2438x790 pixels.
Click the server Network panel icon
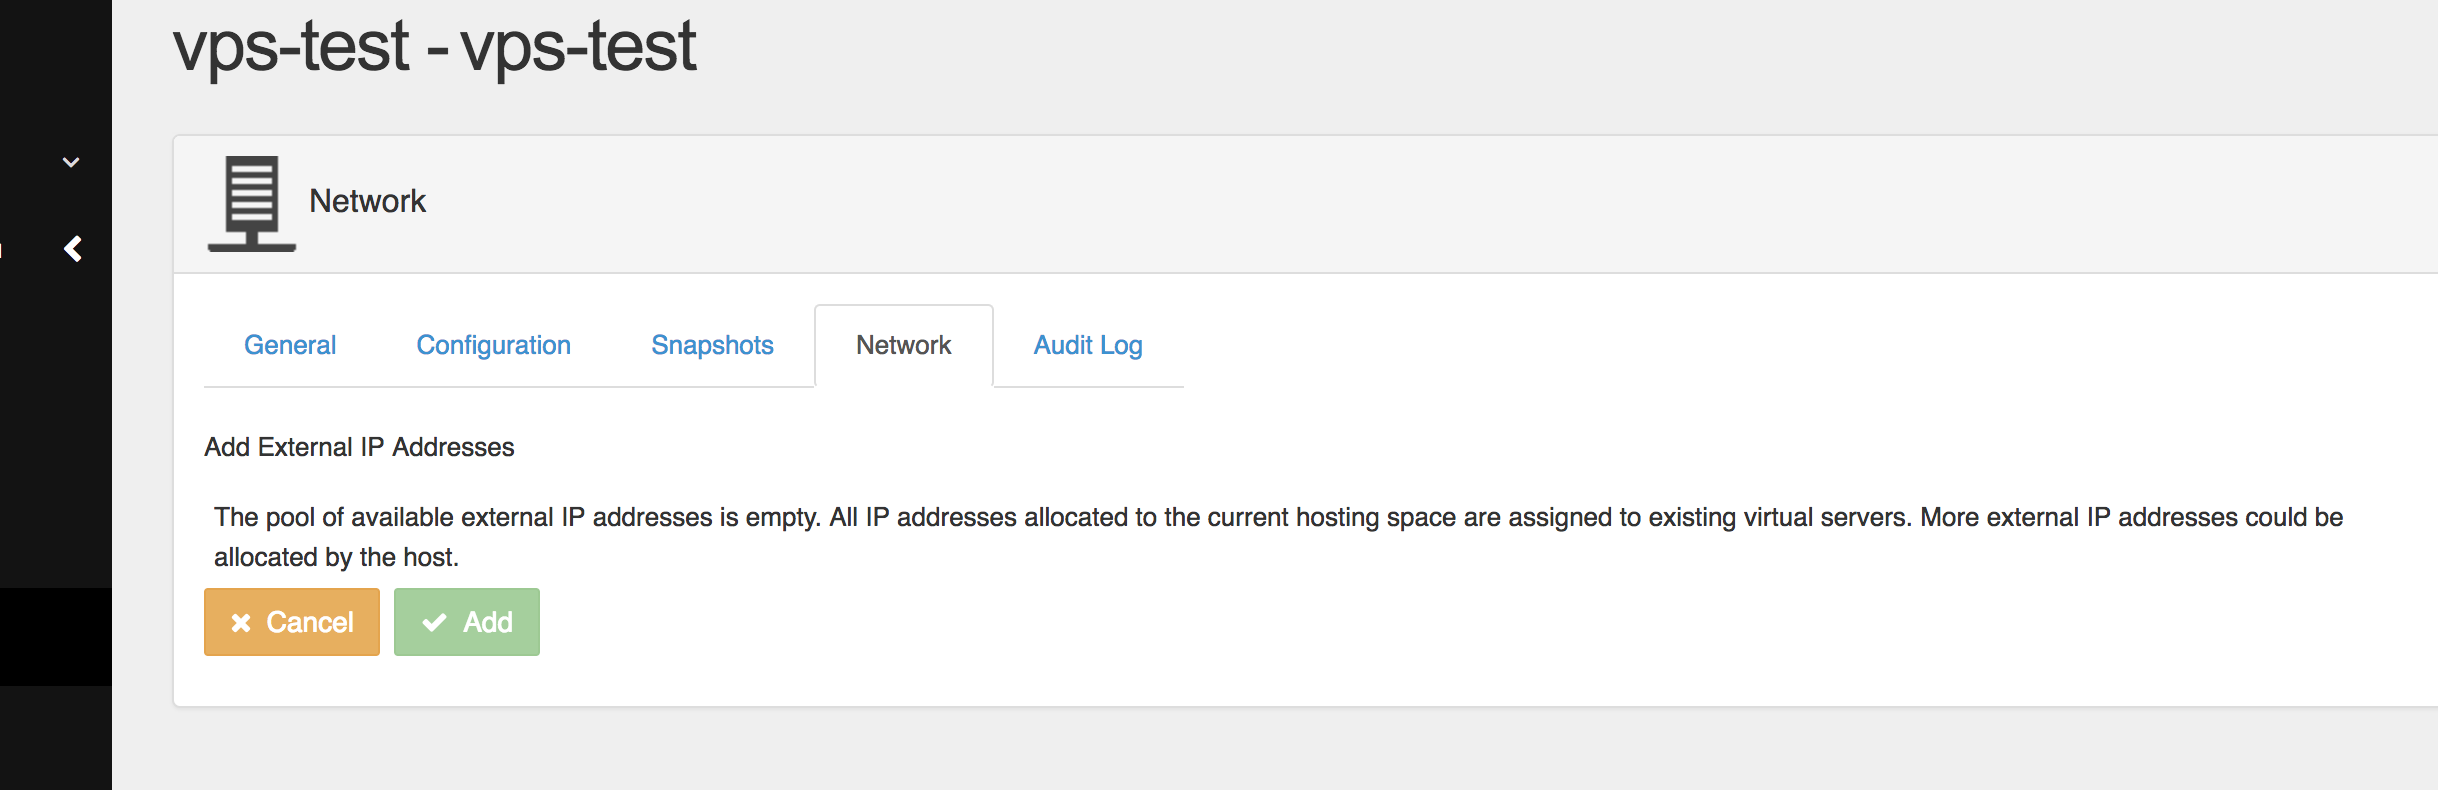pyautogui.click(x=252, y=203)
